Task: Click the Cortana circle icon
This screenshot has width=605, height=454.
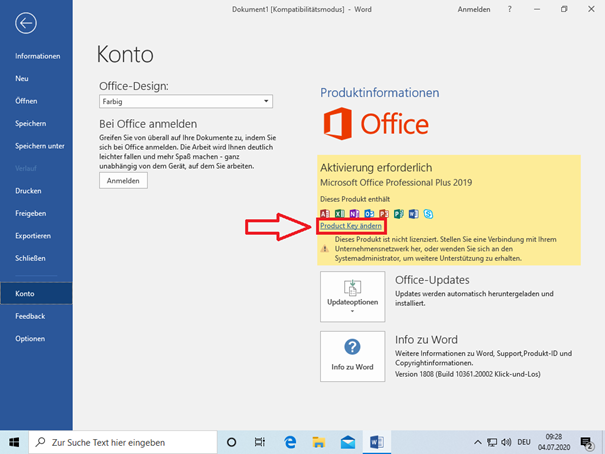Action: (232, 441)
